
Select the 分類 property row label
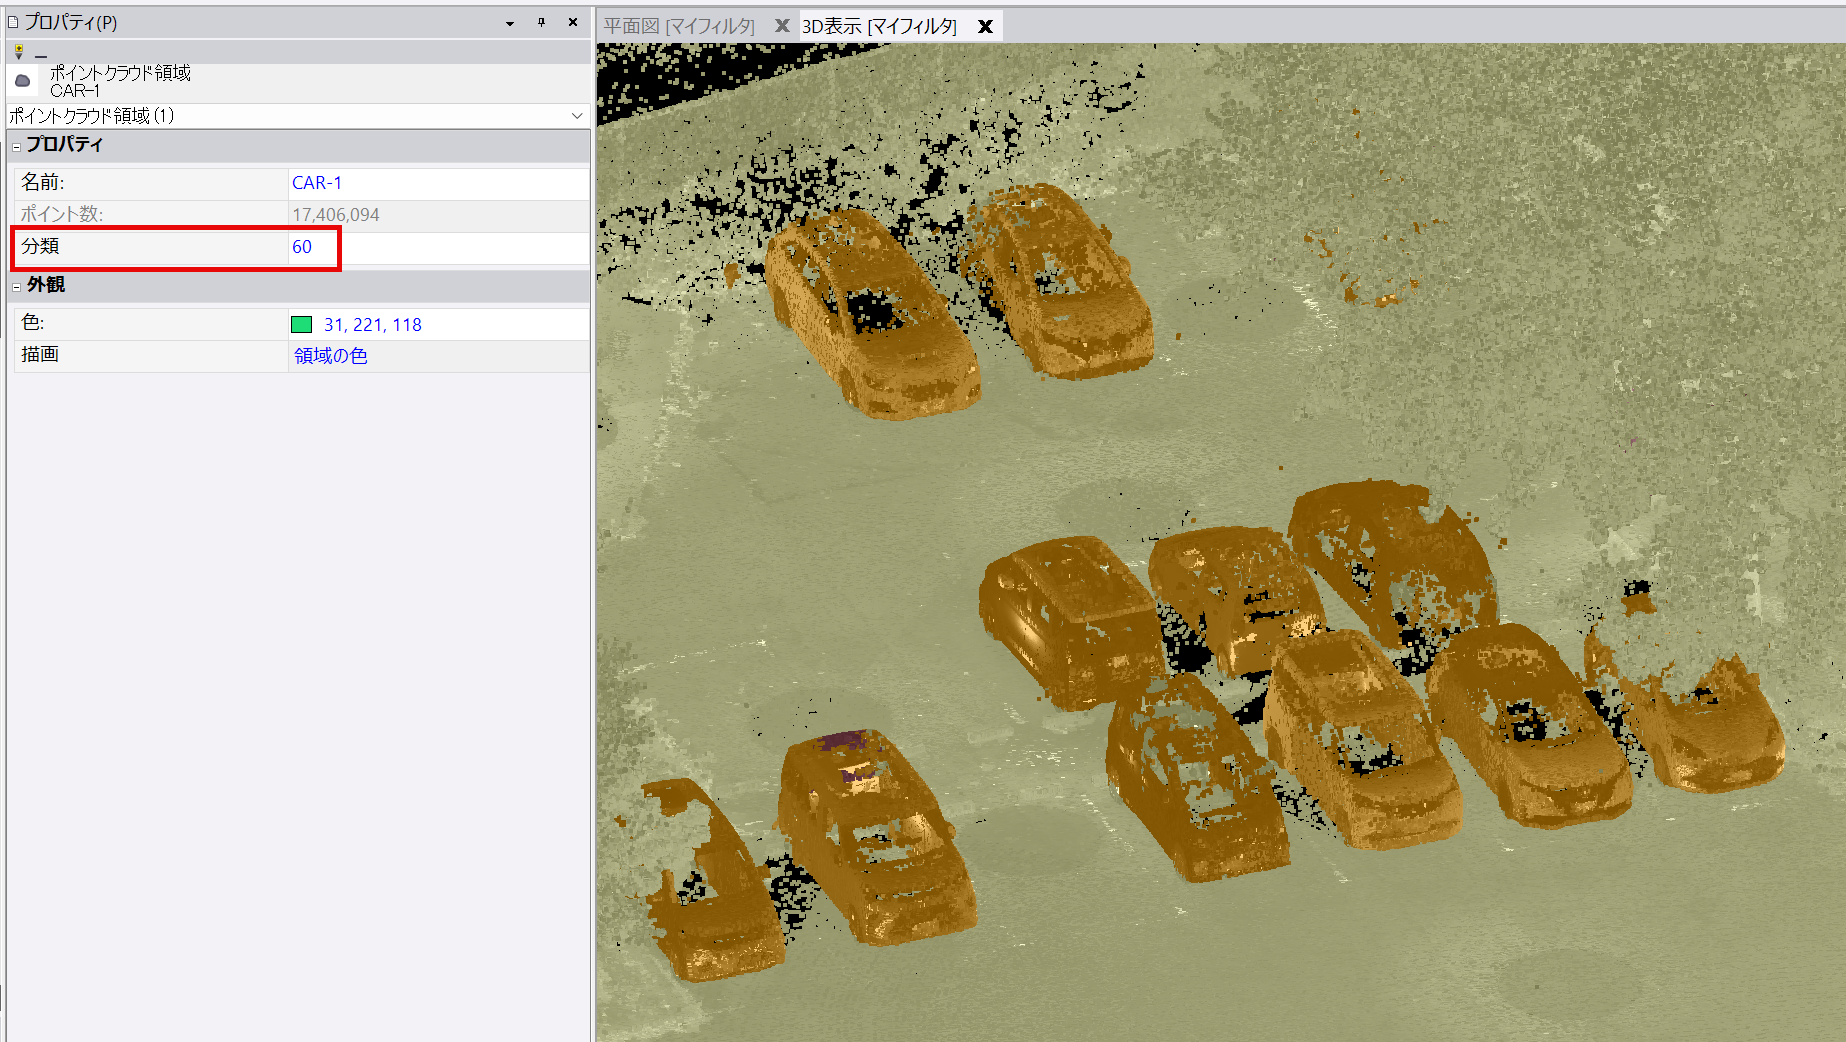tap(41, 247)
